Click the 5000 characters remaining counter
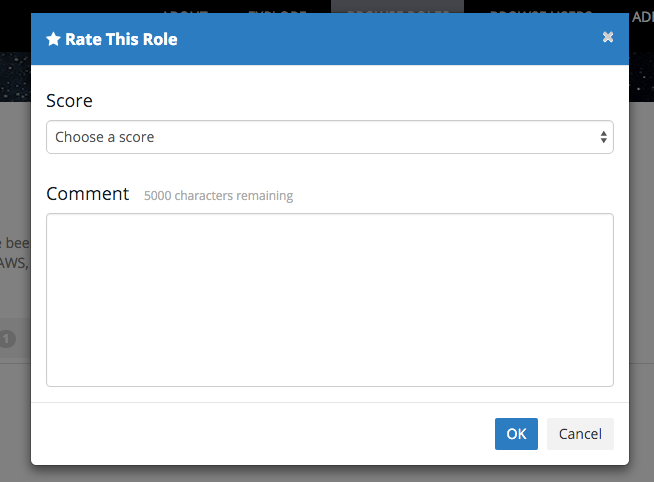Image resolution: width=654 pixels, height=482 pixels. [218, 196]
